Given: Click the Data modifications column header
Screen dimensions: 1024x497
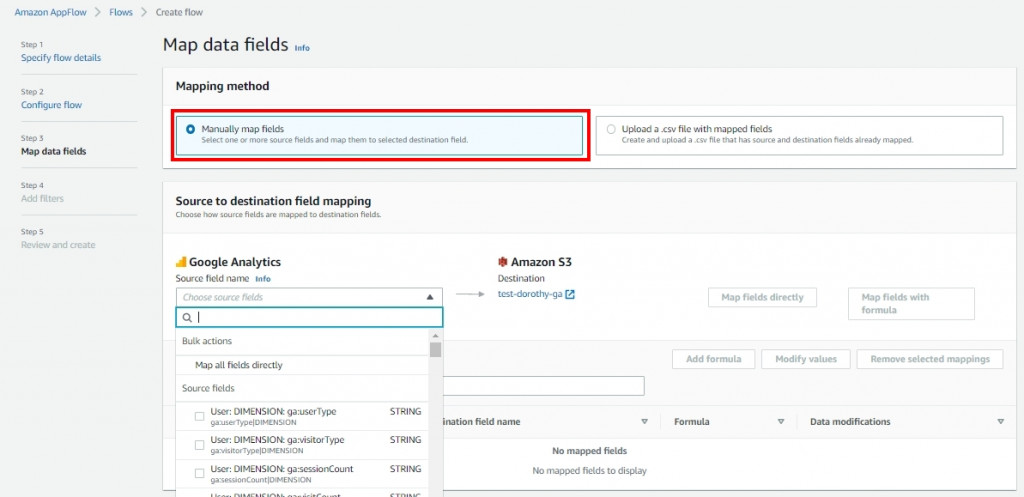Looking at the screenshot, I should (x=850, y=422).
